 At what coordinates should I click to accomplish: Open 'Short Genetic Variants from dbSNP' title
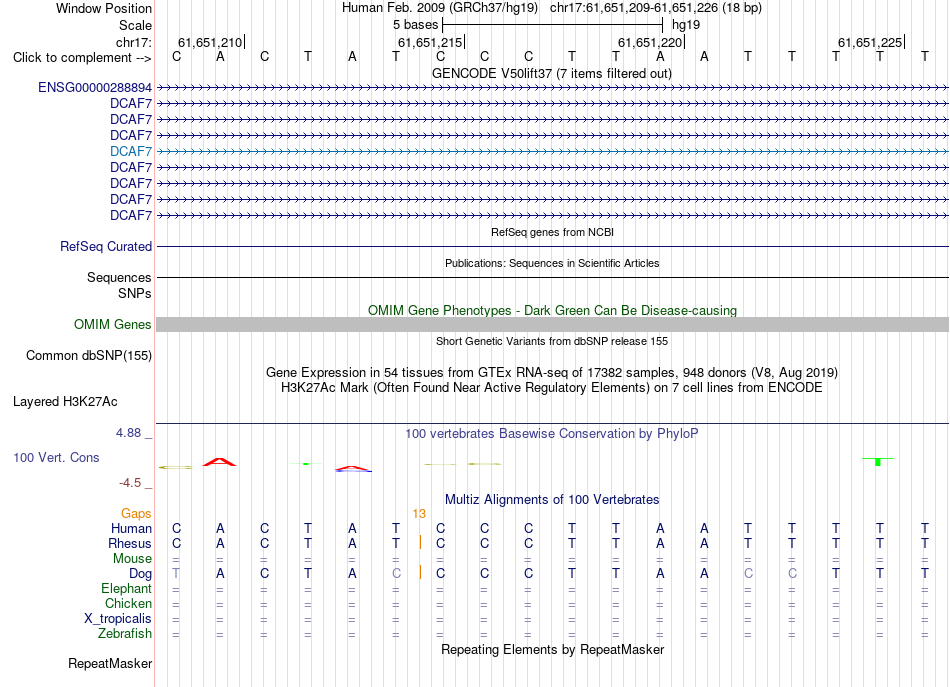point(552,341)
